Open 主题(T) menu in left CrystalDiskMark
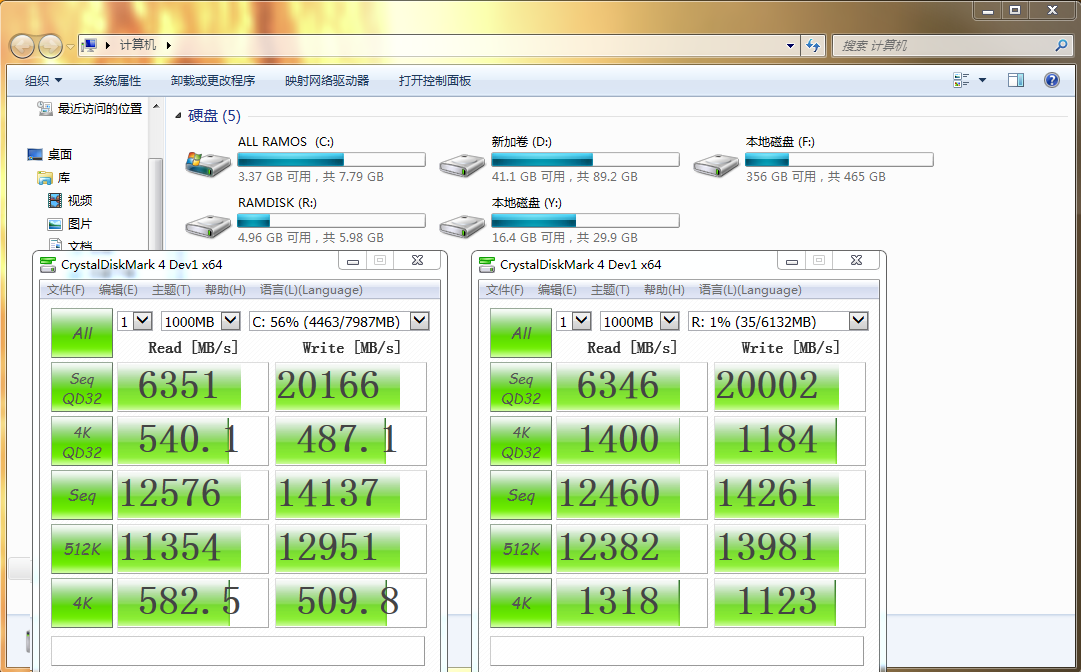 click(x=171, y=289)
